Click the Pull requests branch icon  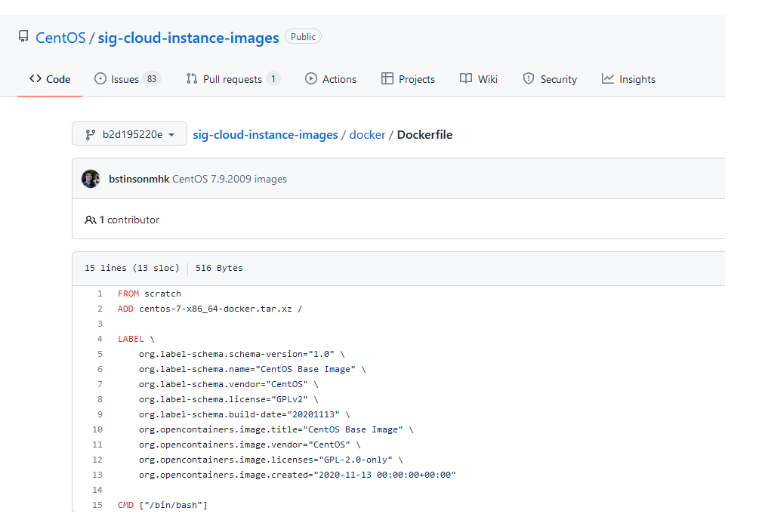[192, 79]
